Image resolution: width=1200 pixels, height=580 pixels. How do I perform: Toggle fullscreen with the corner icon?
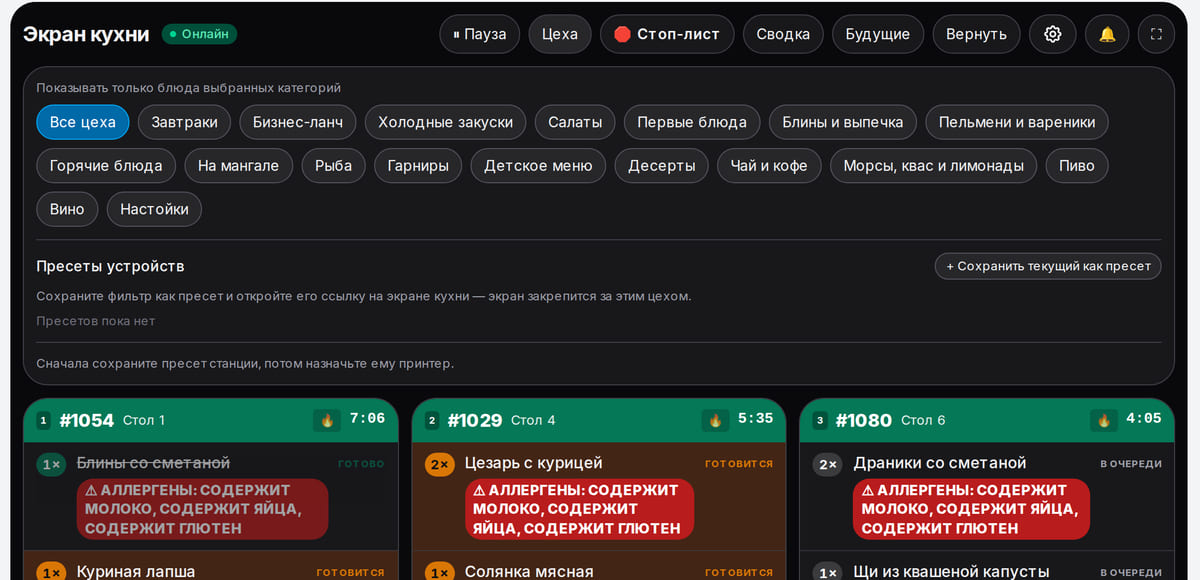pos(1156,34)
